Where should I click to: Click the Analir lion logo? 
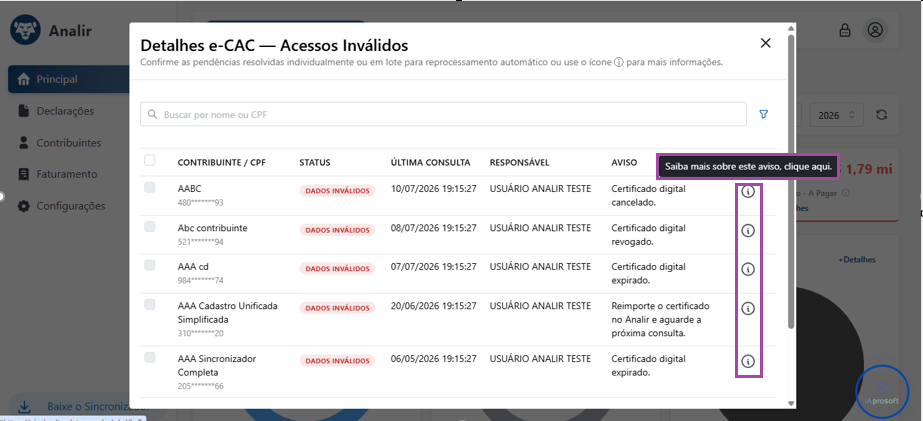coord(25,31)
